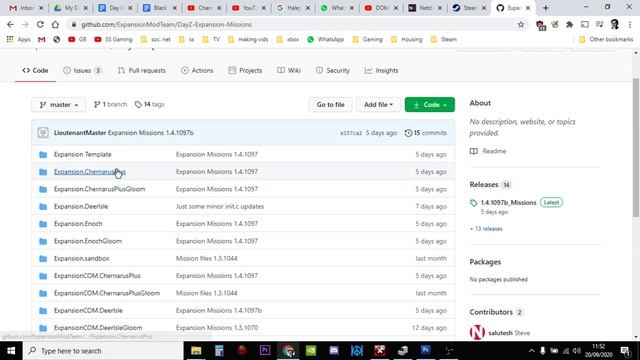Show hidden system tray icons

click(531, 351)
